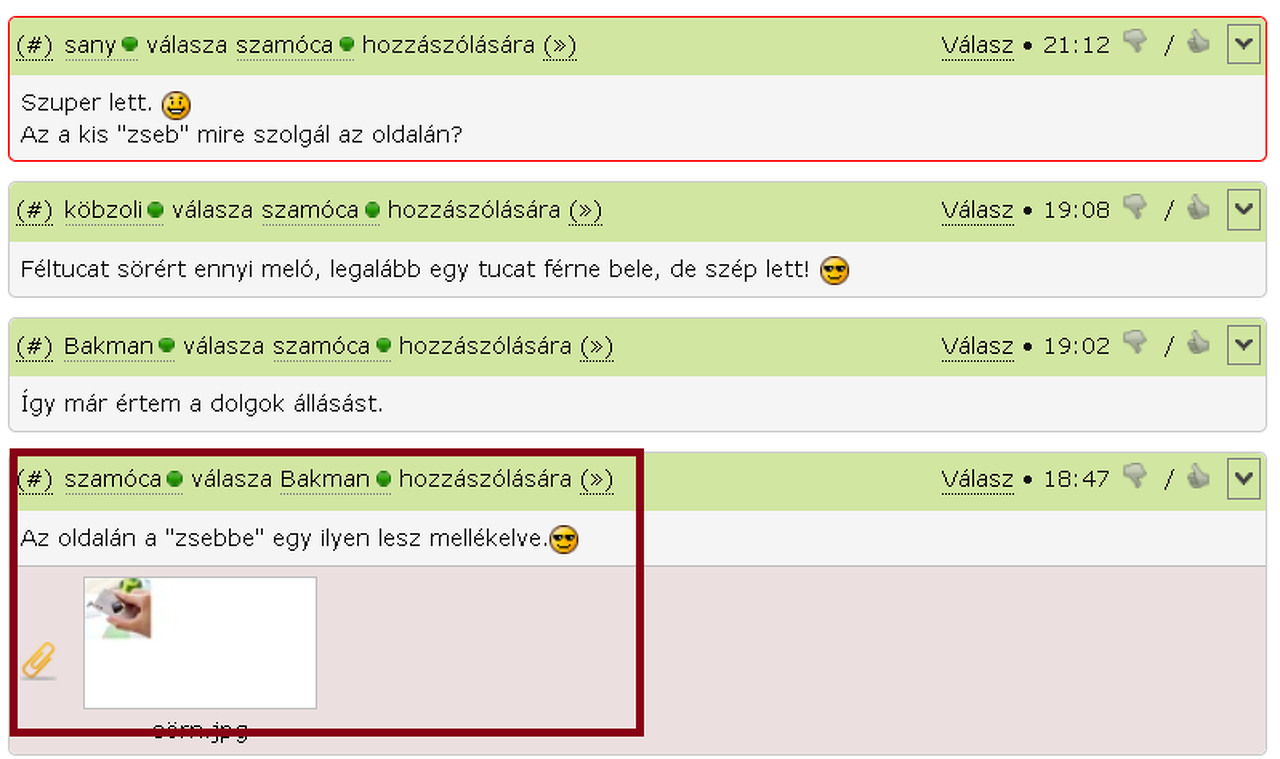1280x759 pixels.
Task: Open dropdown arrow on köbzoli's comment
Action: coord(1243,209)
